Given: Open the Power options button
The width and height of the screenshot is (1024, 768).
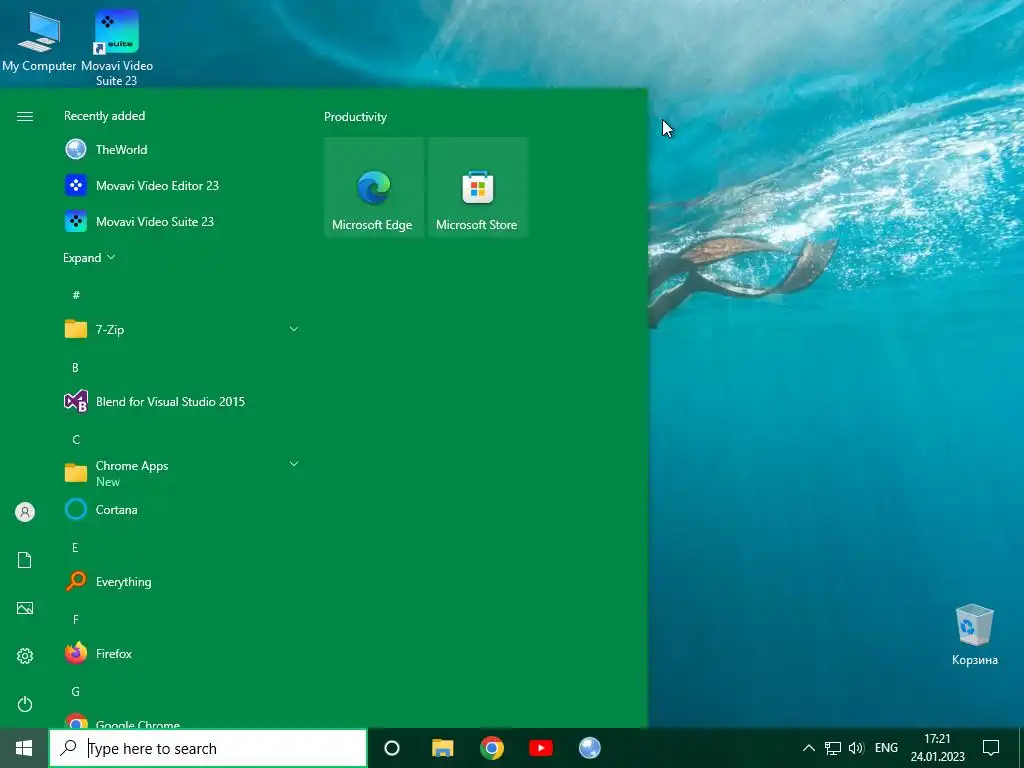Looking at the screenshot, I should (x=25, y=704).
